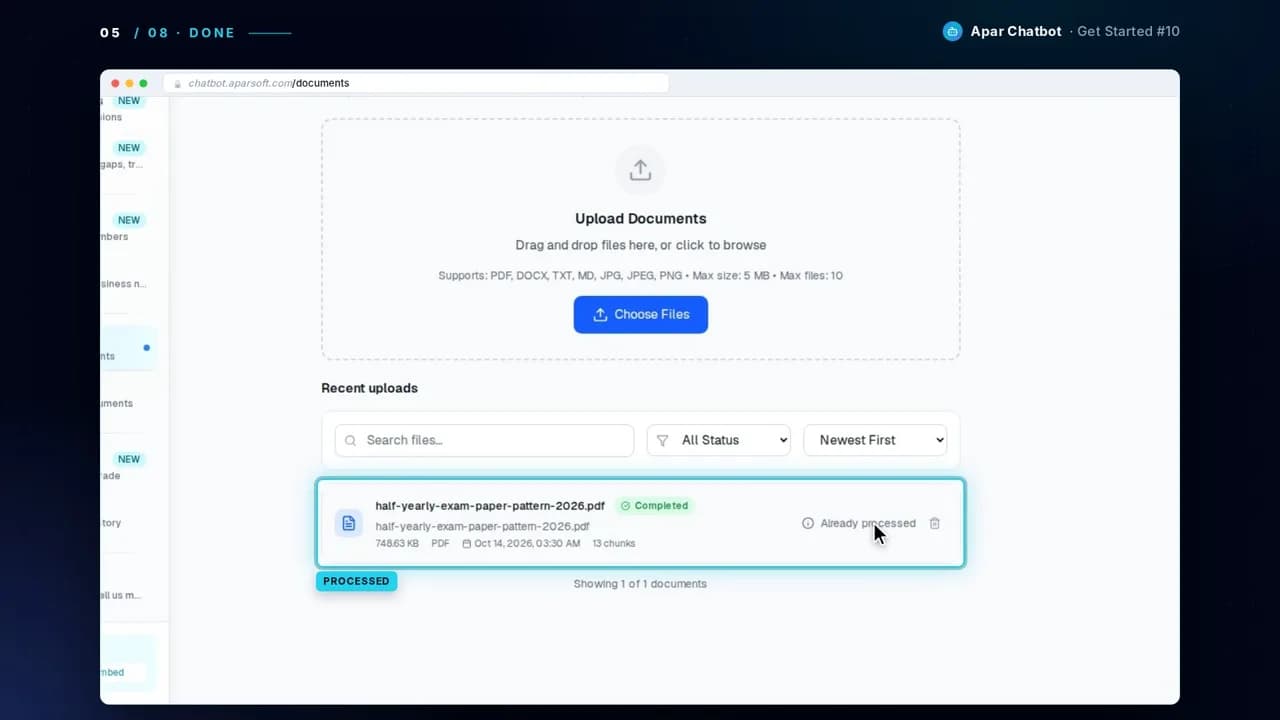Open the All Status filter dropdown
The image size is (1280, 720).
(x=718, y=440)
